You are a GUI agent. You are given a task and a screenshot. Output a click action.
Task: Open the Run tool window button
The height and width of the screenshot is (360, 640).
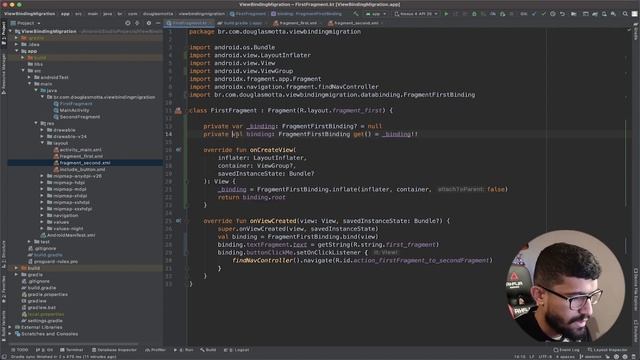[x=184, y=350]
